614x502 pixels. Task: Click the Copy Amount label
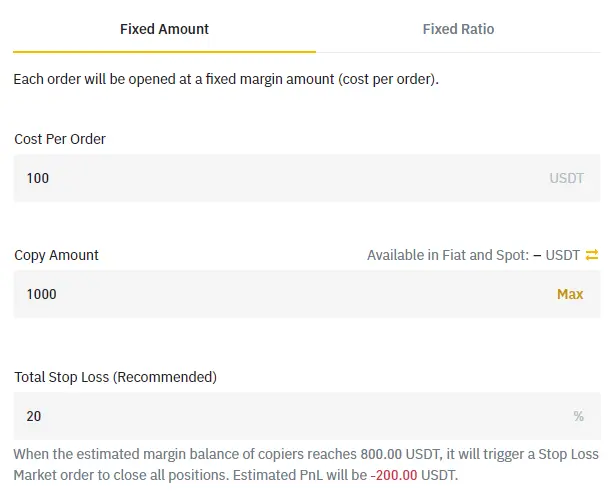click(57, 255)
